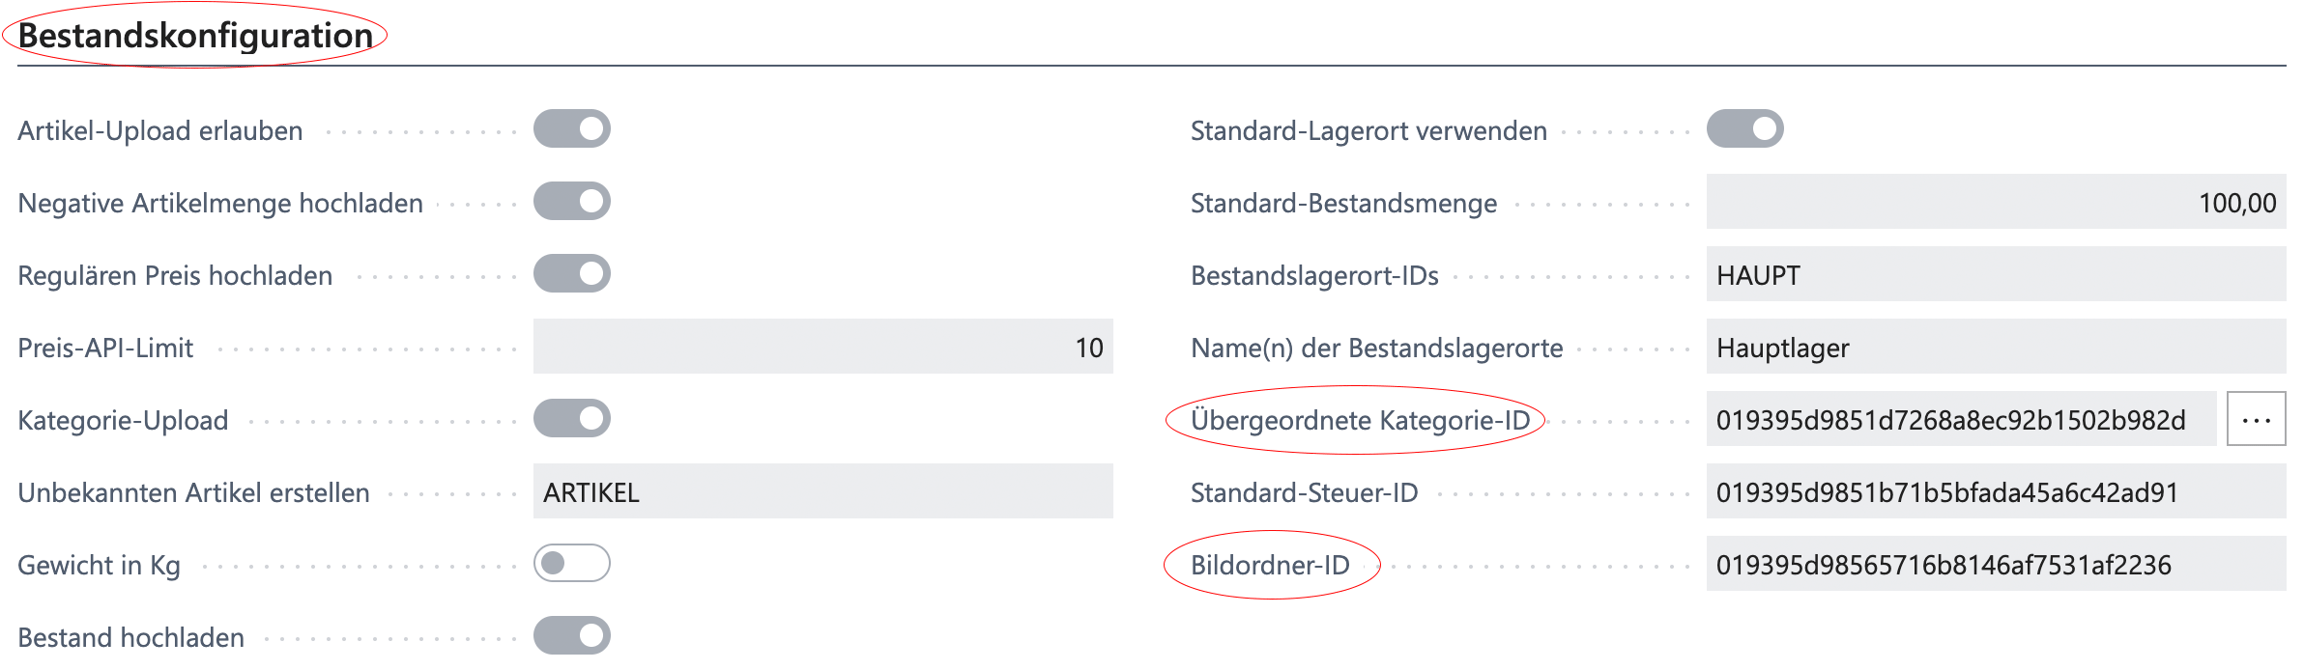Screen dimensions: 2304x670
Task: Select the Standard-Steuer-ID value field
Action: point(1996,491)
